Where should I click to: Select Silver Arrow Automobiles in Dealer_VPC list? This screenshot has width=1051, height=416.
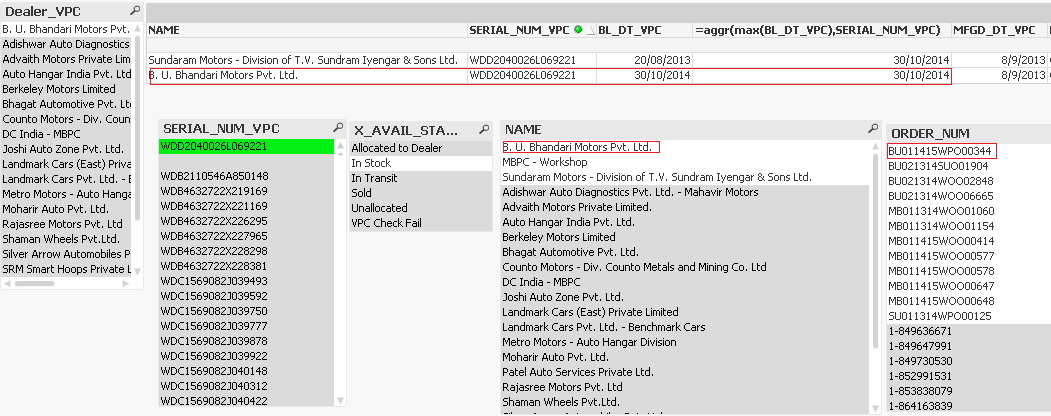(66, 254)
